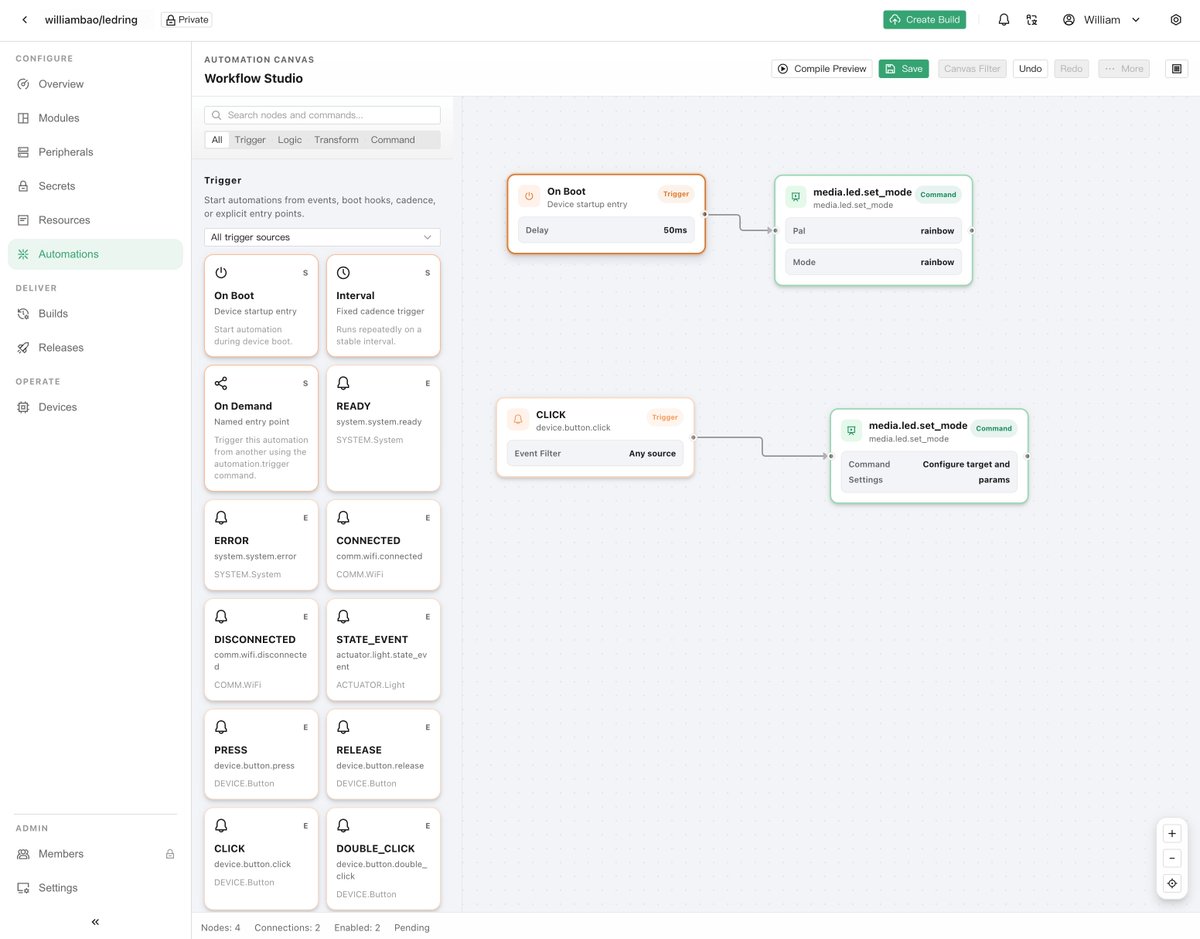
Task: Click the bell icon on the ERROR card
Action: (221, 518)
